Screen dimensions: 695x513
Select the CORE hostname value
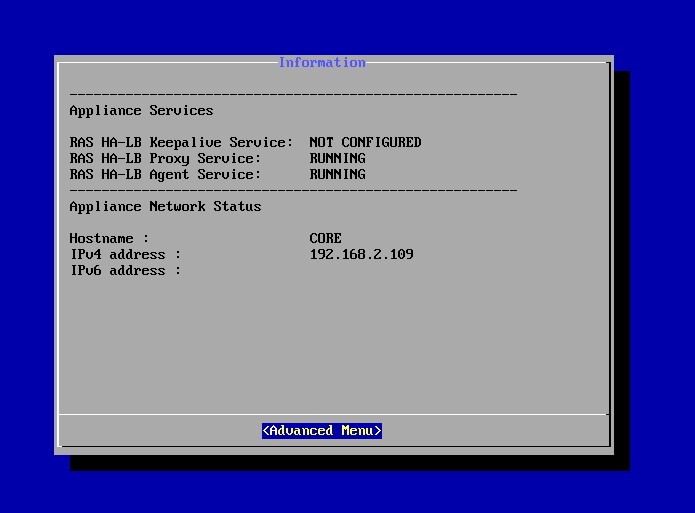325,238
